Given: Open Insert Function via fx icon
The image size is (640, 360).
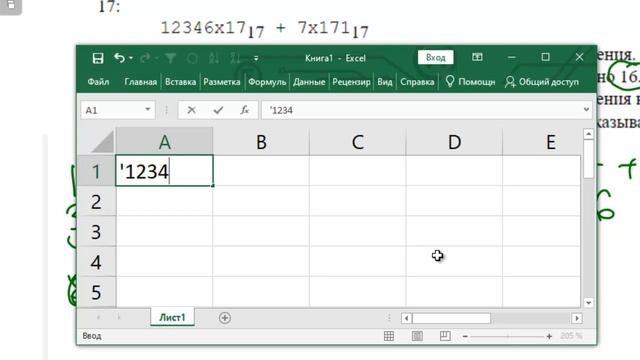Looking at the screenshot, I should 244,110.
